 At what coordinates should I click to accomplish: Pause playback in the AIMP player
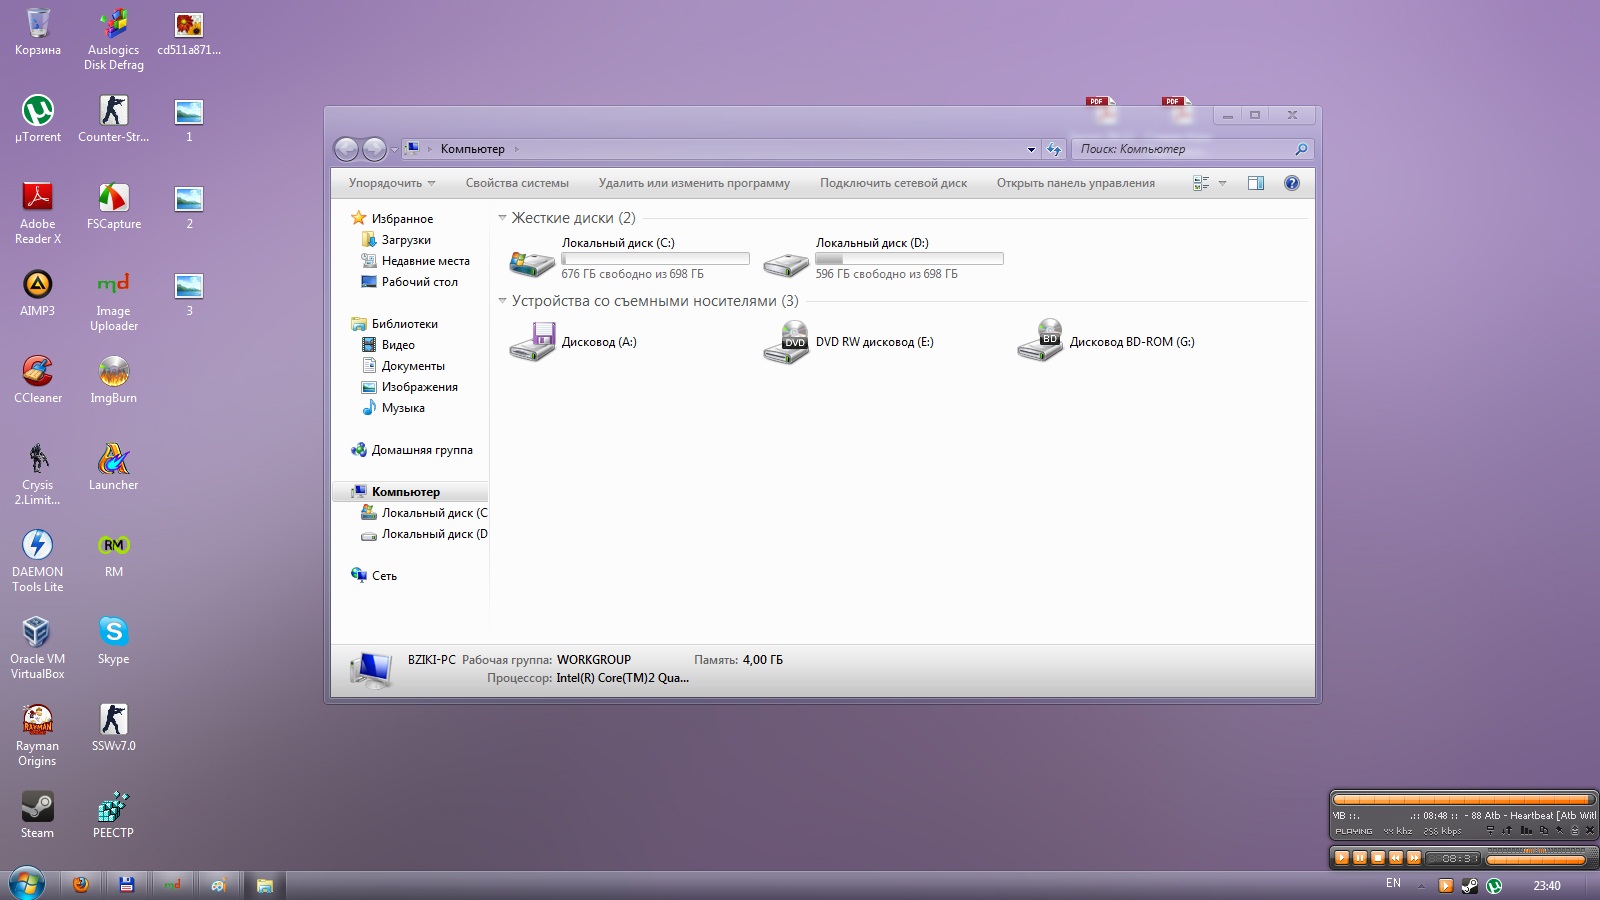click(x=1360, y=858)
